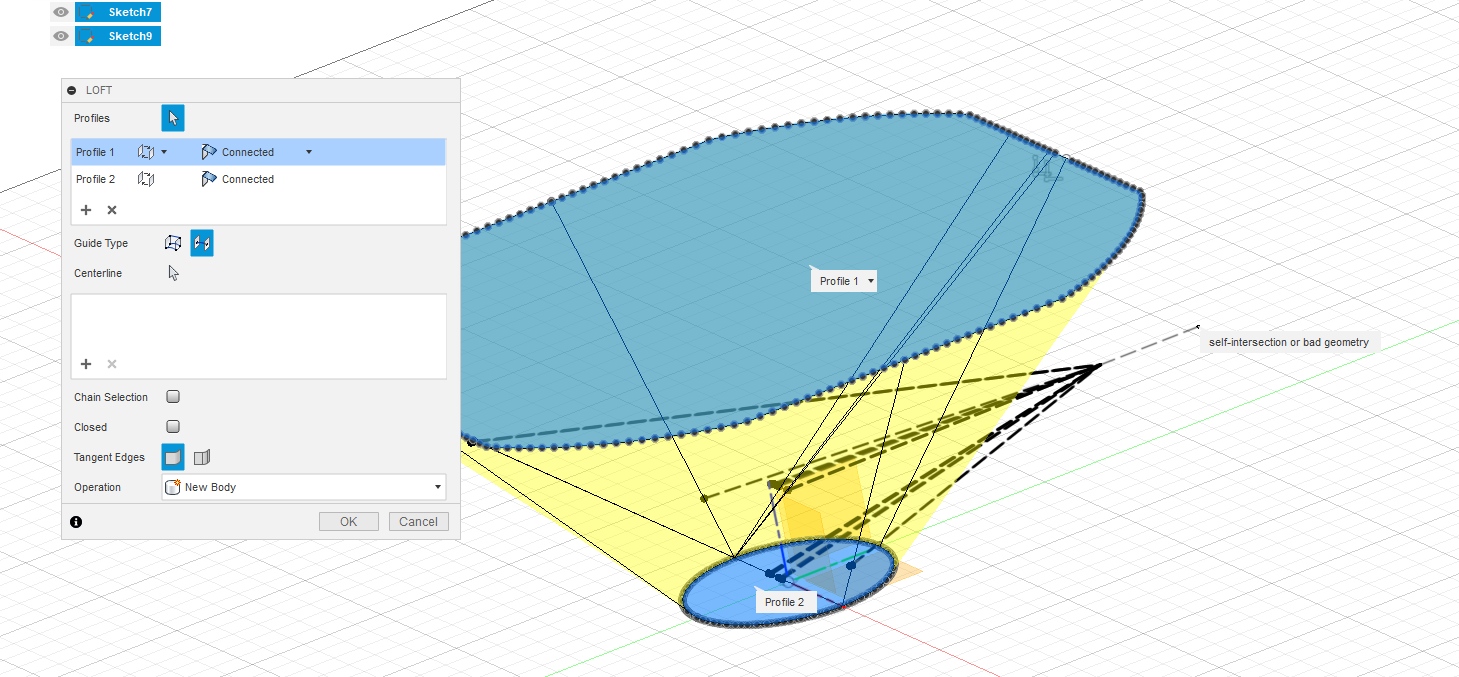Image resolution: width=1459 pixels, height=677 pixels.
Task: Toggle visibility of Sketch9
Action: 61,36
